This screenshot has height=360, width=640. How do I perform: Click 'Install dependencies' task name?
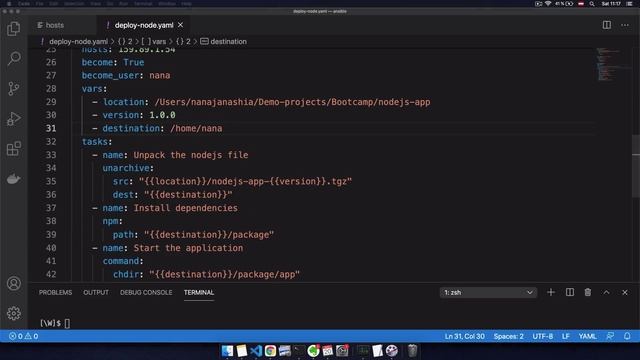(186, 208)
